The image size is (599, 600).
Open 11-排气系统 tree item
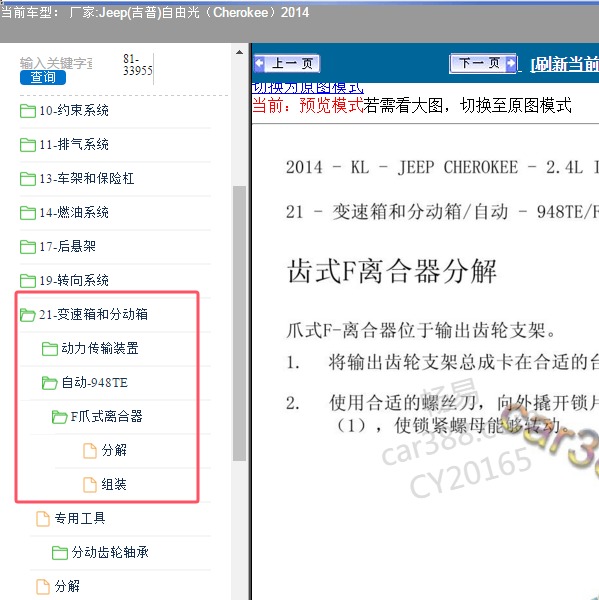tap(74, 145)
